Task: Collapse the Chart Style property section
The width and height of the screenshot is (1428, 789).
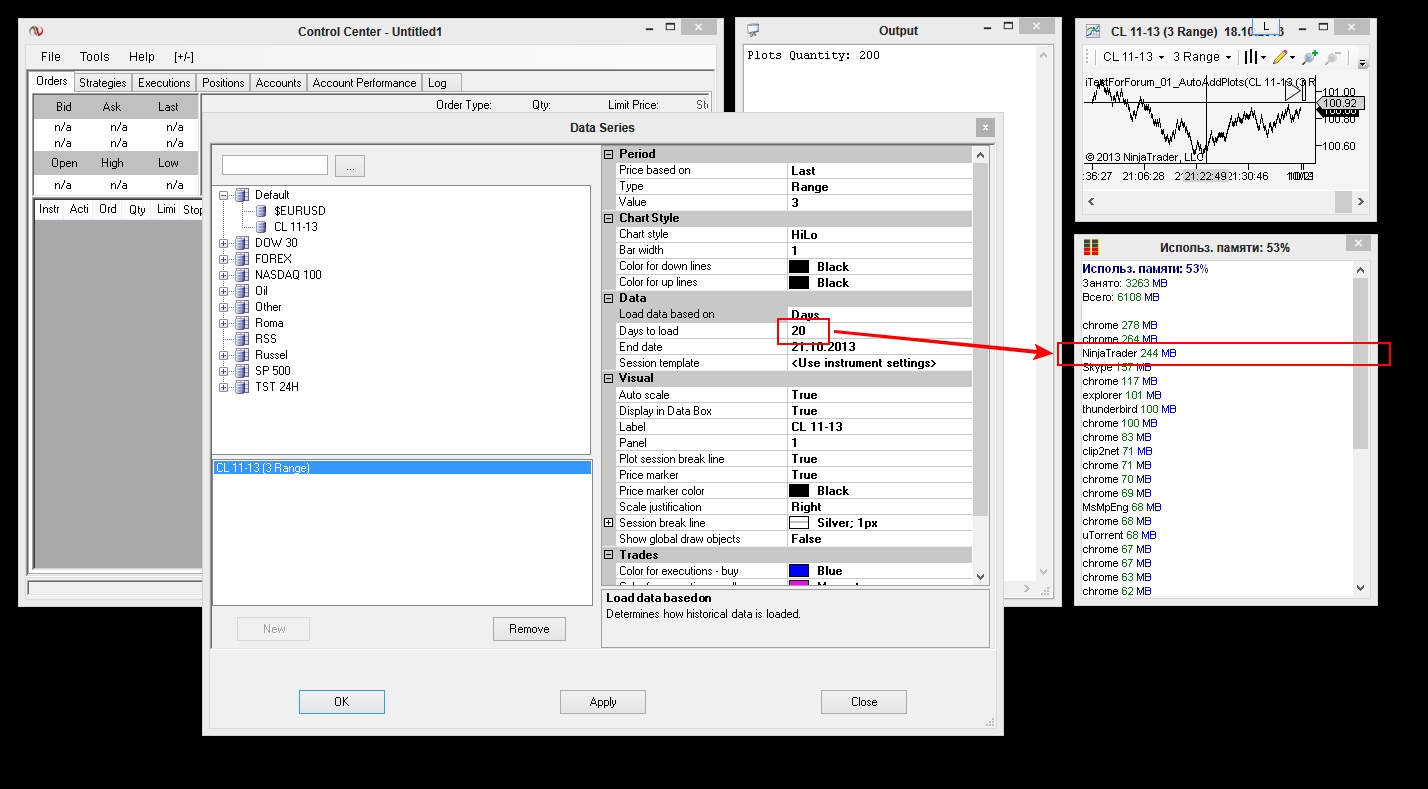Action: point(608,218)
